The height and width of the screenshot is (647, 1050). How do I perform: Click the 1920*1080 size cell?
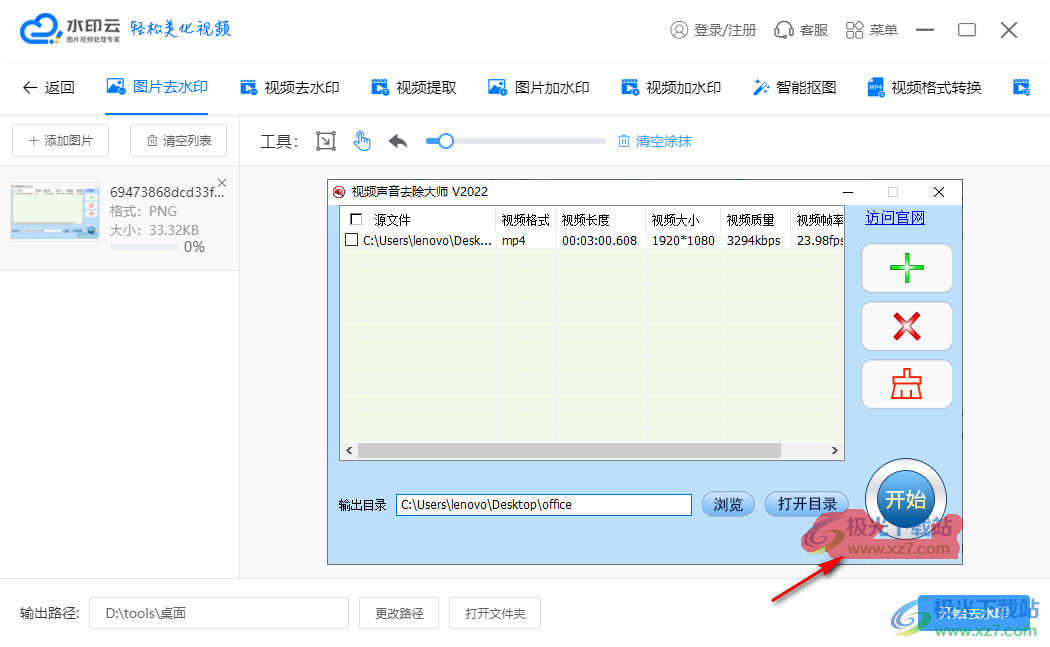683,240
